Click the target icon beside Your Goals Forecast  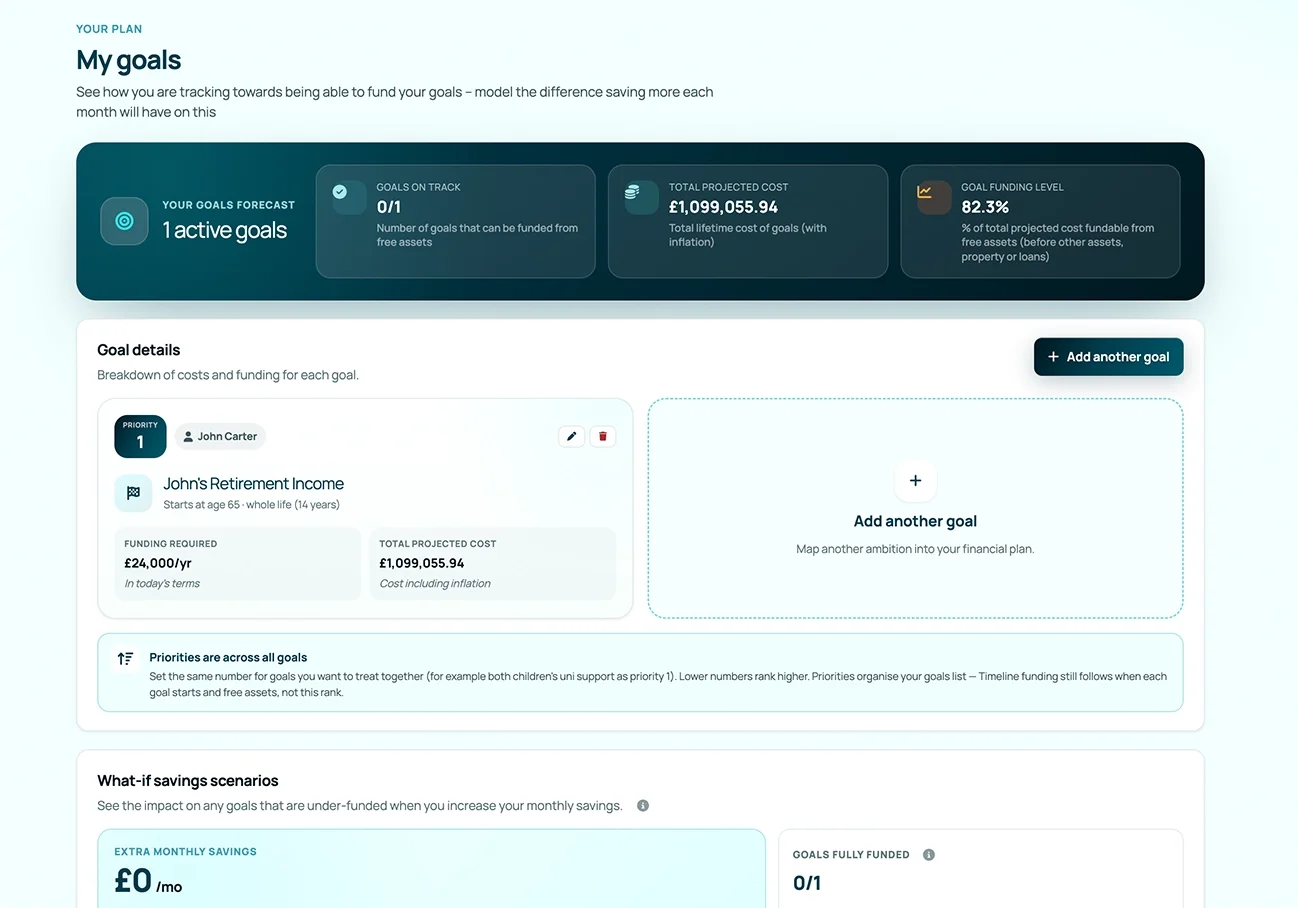coord(124,221)
